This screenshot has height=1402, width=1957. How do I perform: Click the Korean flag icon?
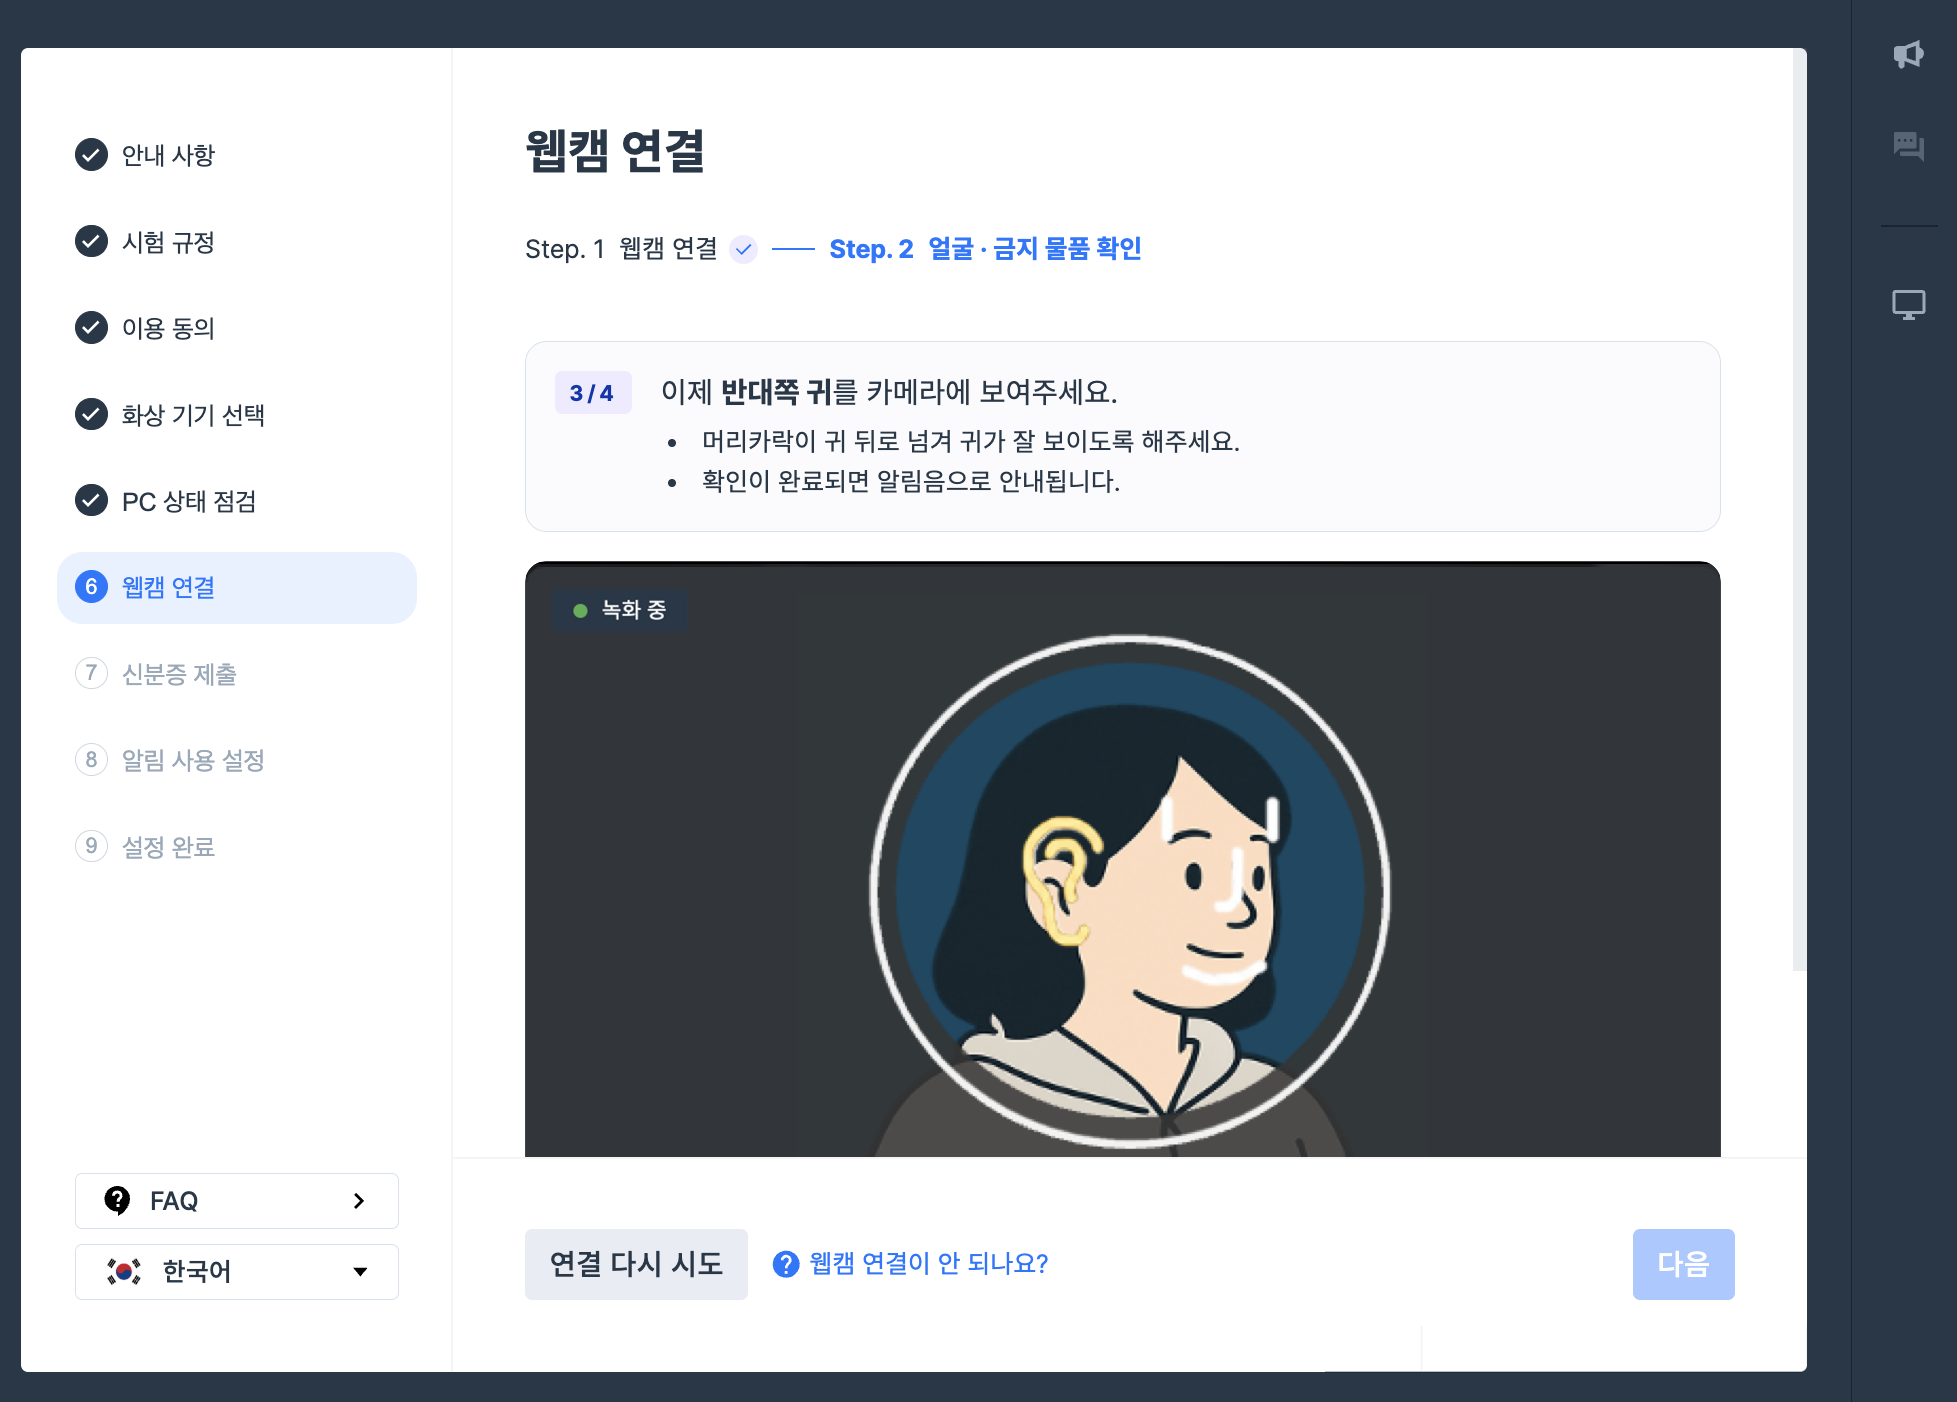pyautogui.click(x=124, y=1271)
